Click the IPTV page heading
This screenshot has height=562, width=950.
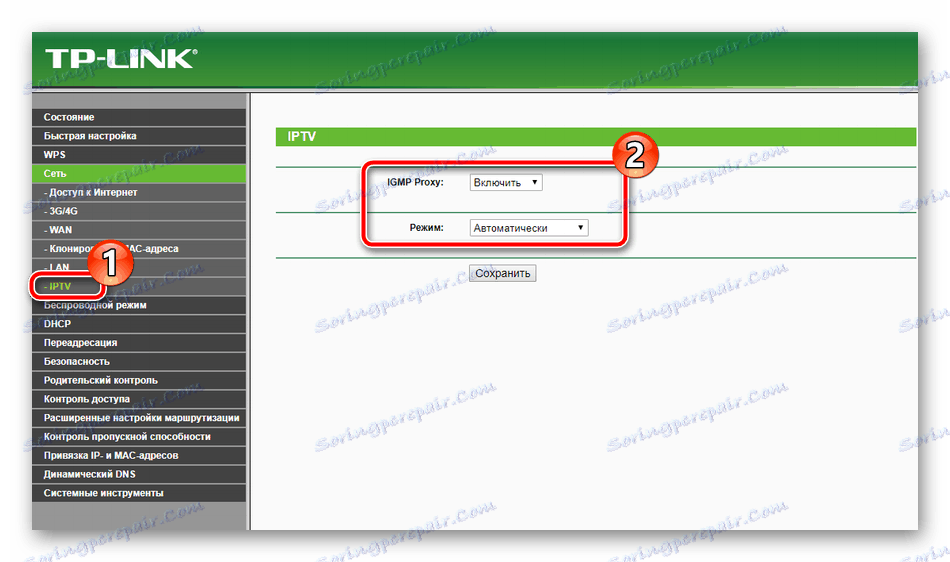point(302,136)
